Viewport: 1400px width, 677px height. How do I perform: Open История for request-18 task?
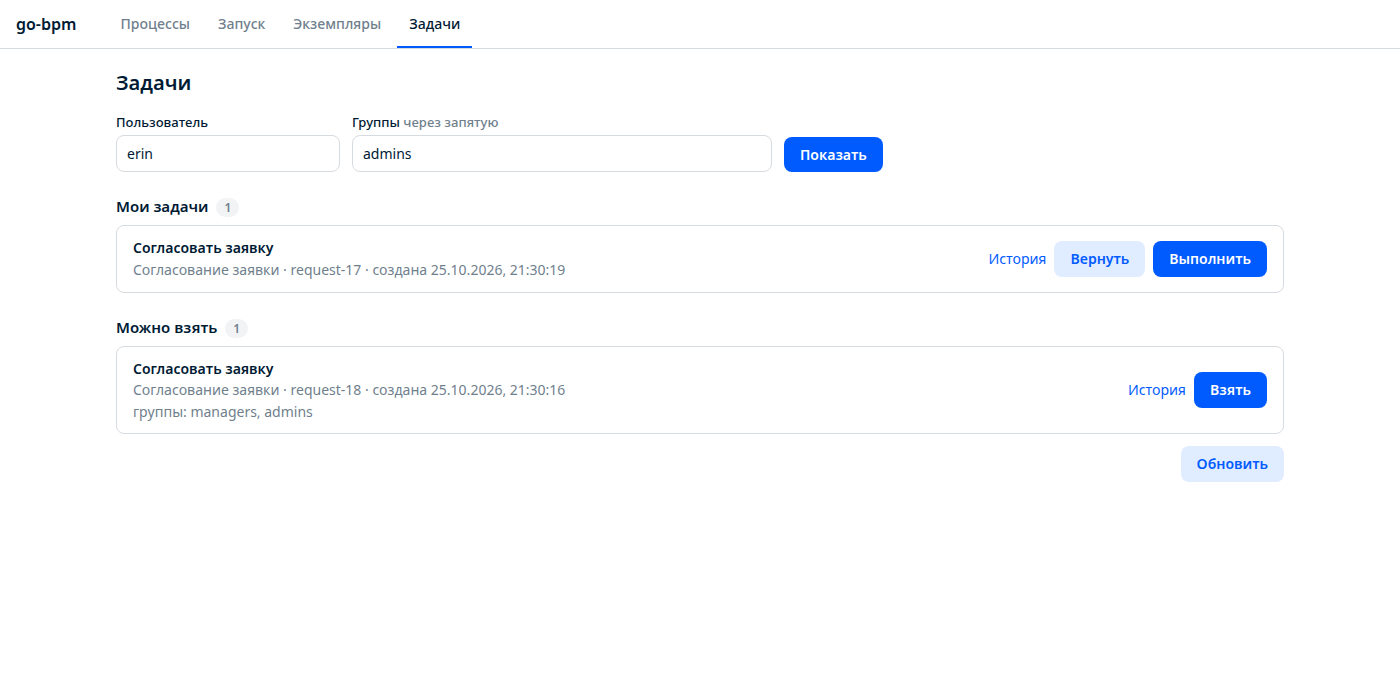(1157, 390)
